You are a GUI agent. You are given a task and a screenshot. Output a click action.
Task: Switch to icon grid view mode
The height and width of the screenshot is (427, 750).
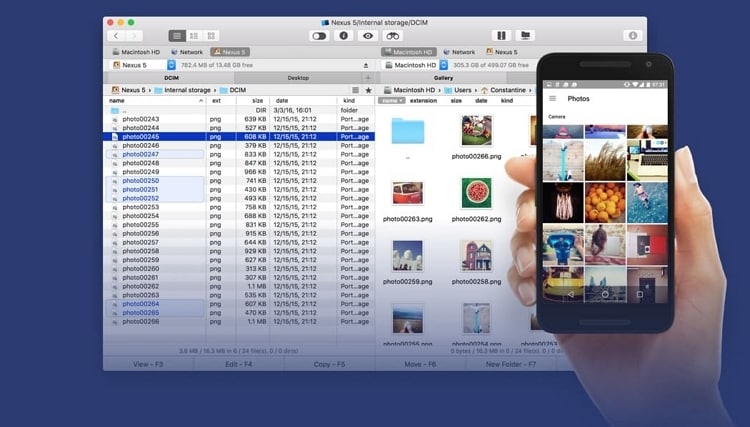coord(211,36)
